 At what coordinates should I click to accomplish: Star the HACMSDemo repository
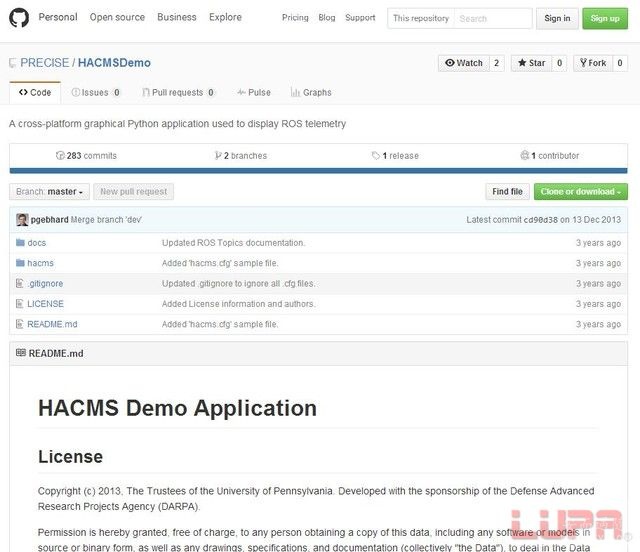[x=531, y=63]
